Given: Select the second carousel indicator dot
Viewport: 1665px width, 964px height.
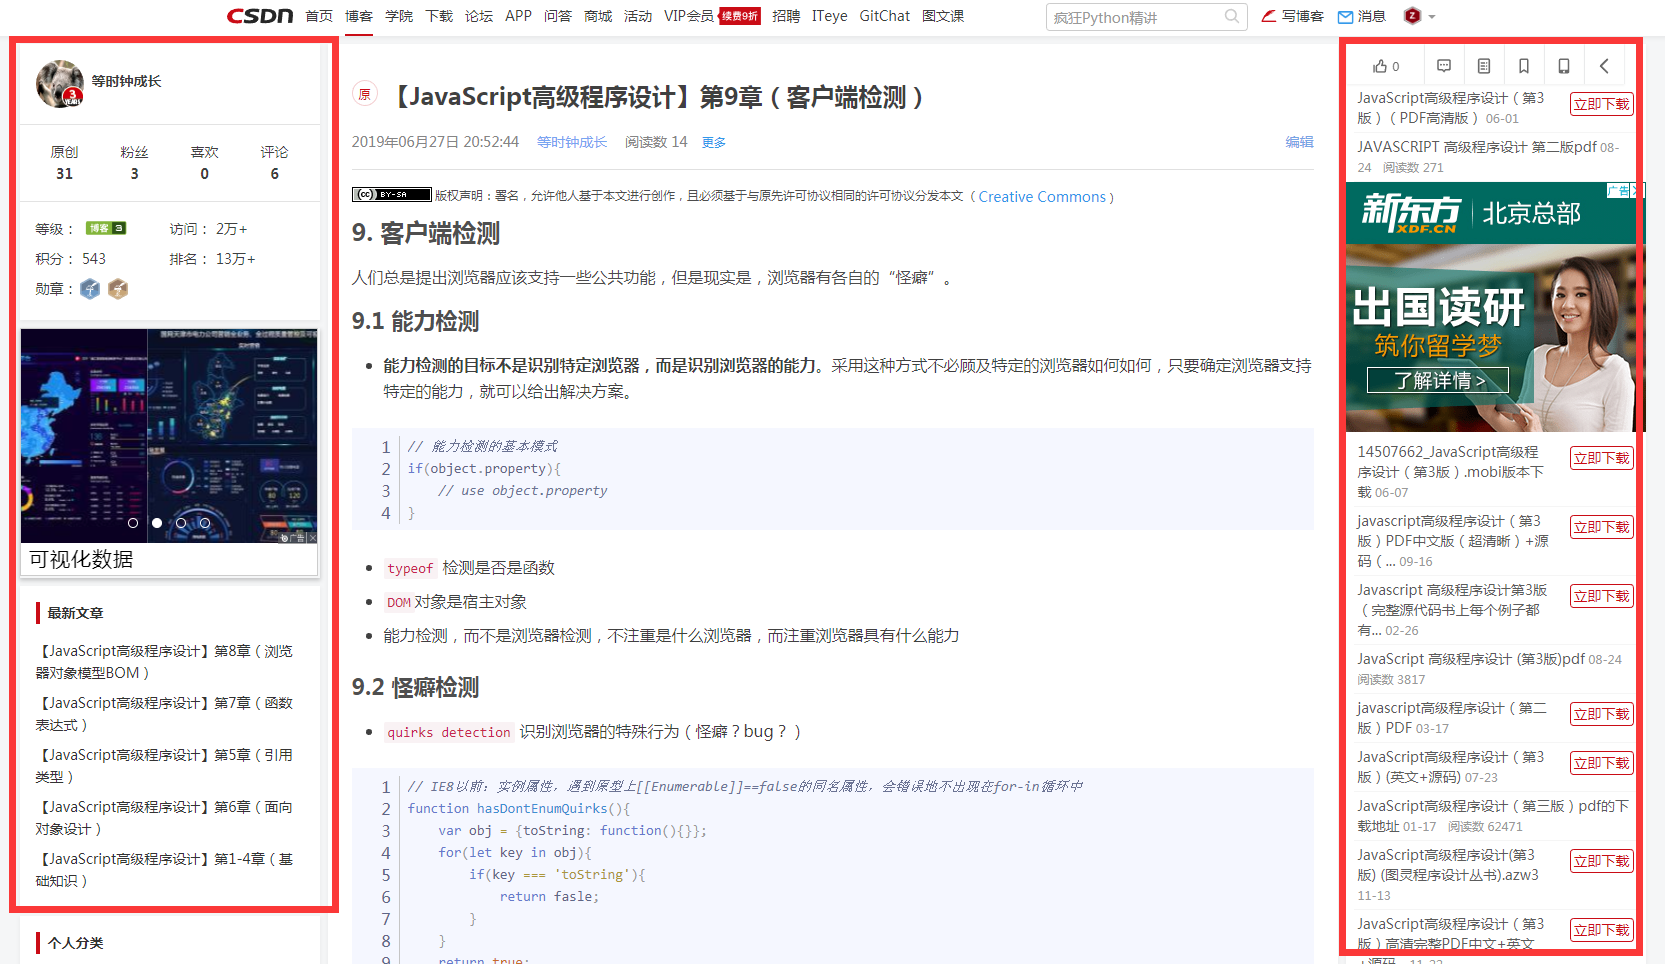Looking at the screenshot, I should point(156,522).
